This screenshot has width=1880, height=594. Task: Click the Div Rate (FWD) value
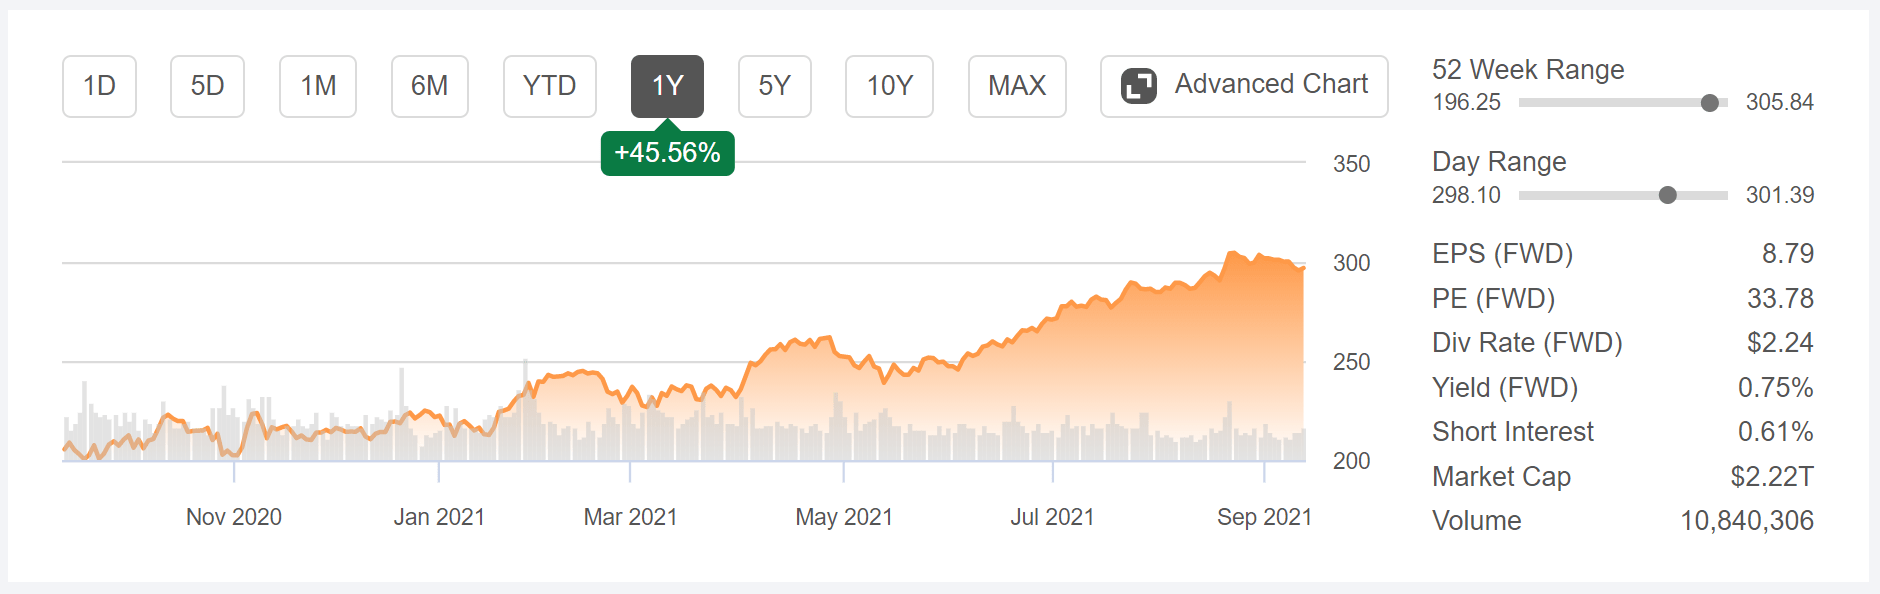point(1783,342)
